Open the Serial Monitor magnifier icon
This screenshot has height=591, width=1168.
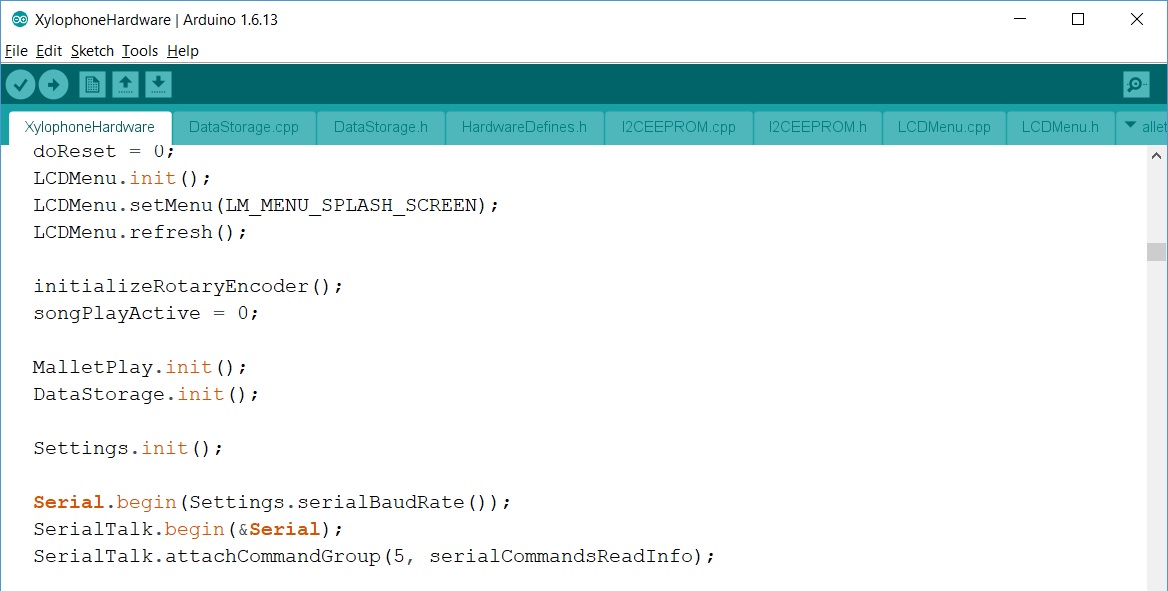pyautogui.click(x=1136, y=85)
